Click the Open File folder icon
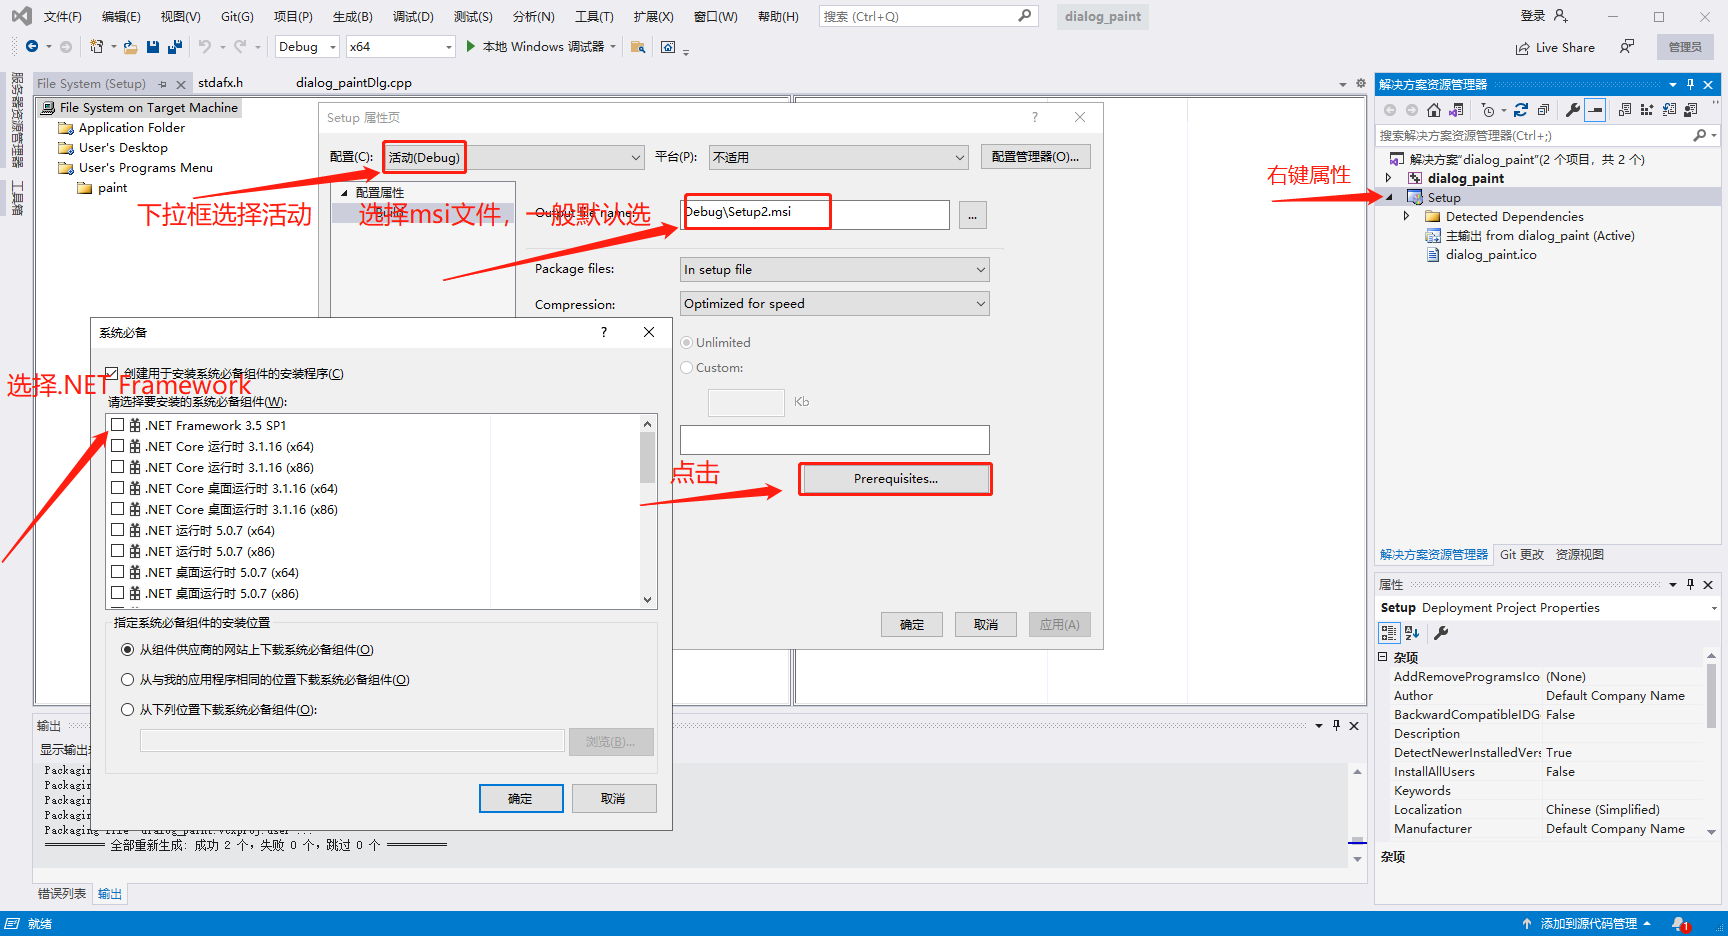Viewport: 1728px width, 936px height. coord(130,47)
